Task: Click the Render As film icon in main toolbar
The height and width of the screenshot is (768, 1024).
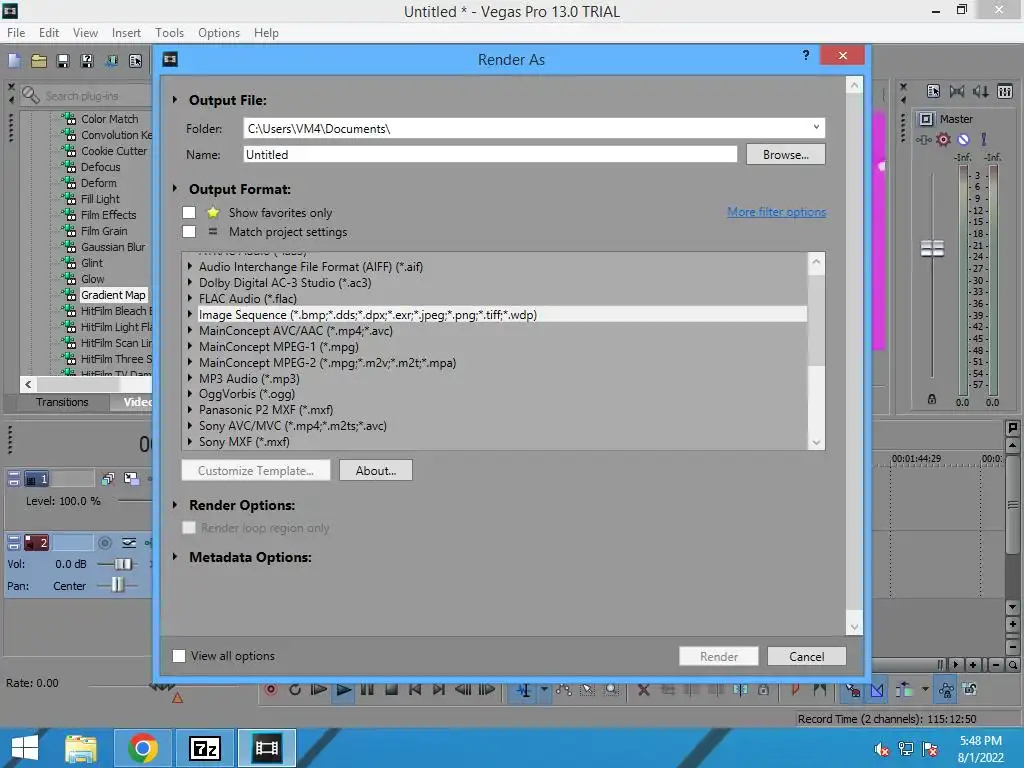Action: [112, 61]
